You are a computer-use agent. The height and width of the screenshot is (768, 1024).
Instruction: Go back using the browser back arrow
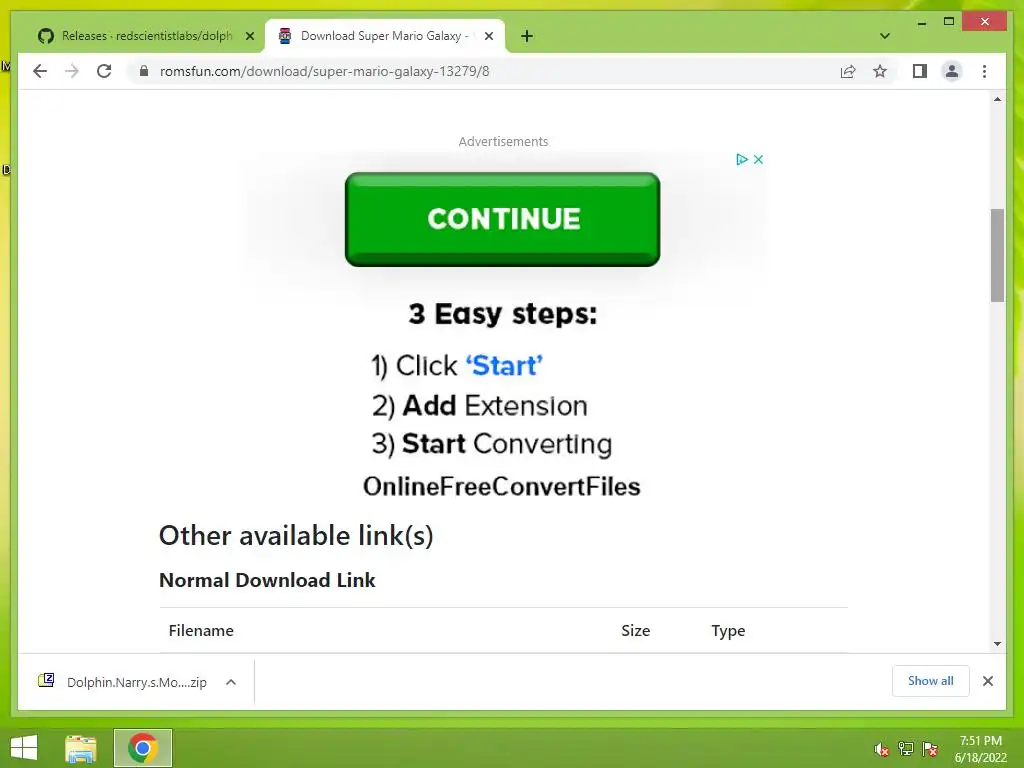point(40,71)
